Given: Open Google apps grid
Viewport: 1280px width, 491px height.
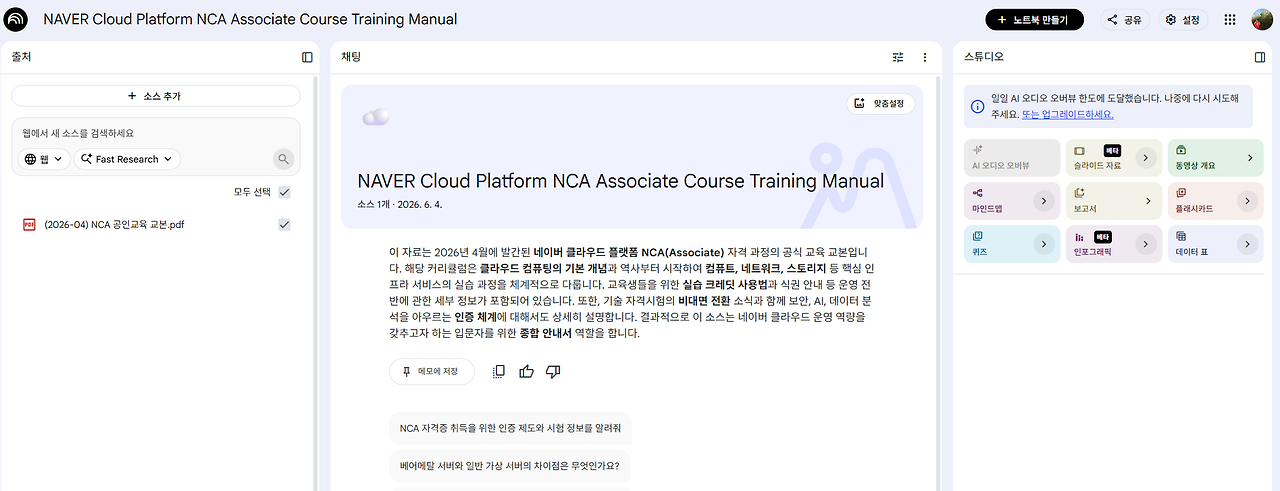Looking at the screenshot, I should tap(1230, 19).
